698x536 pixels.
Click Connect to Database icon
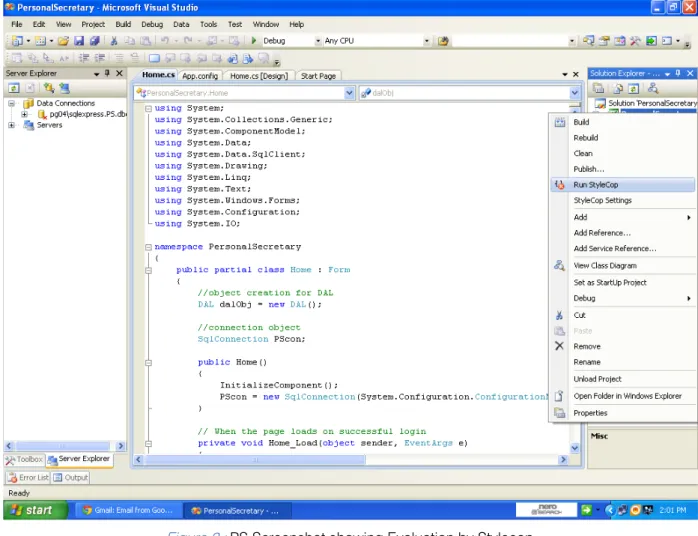[x=49, y=88]
